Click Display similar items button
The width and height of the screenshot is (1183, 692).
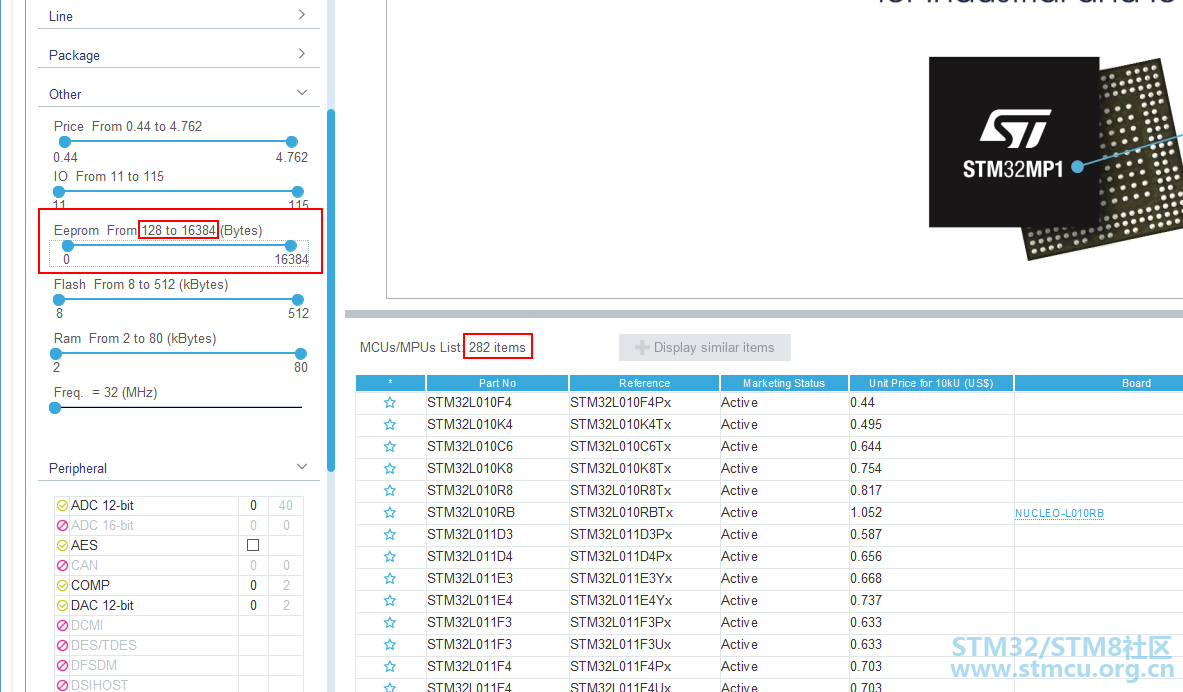[x=705, y=347]
